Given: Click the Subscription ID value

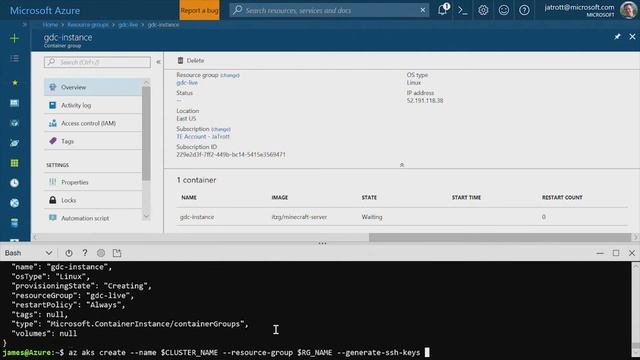Looking at the screenshot, I should point(231,155).
